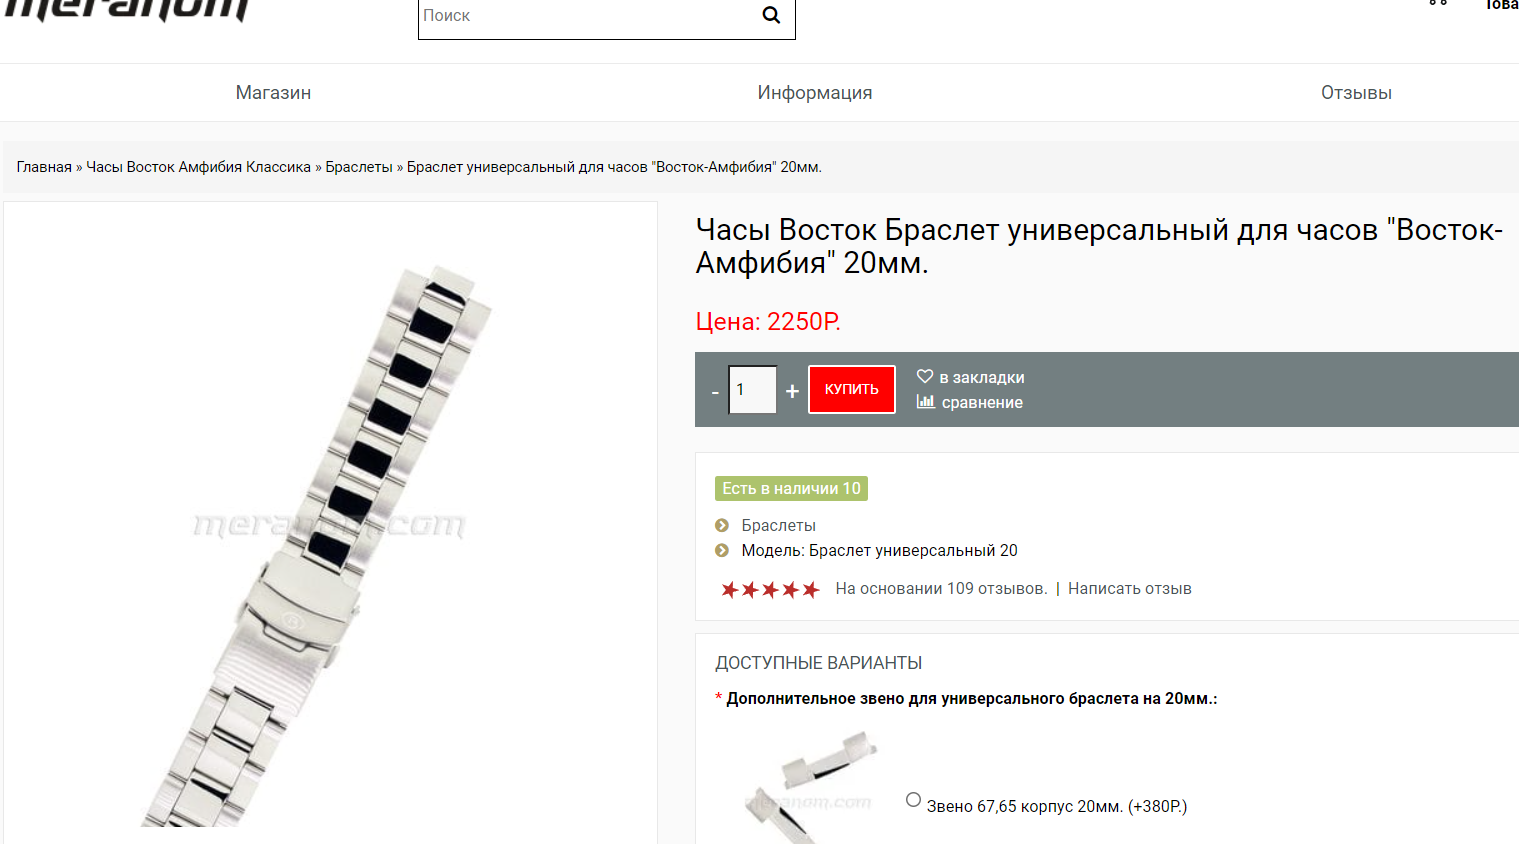The width and height of the screenshot is (1519, 844).
Task: Open the Отзывы menu item
Action: (x=1356, y=93)
